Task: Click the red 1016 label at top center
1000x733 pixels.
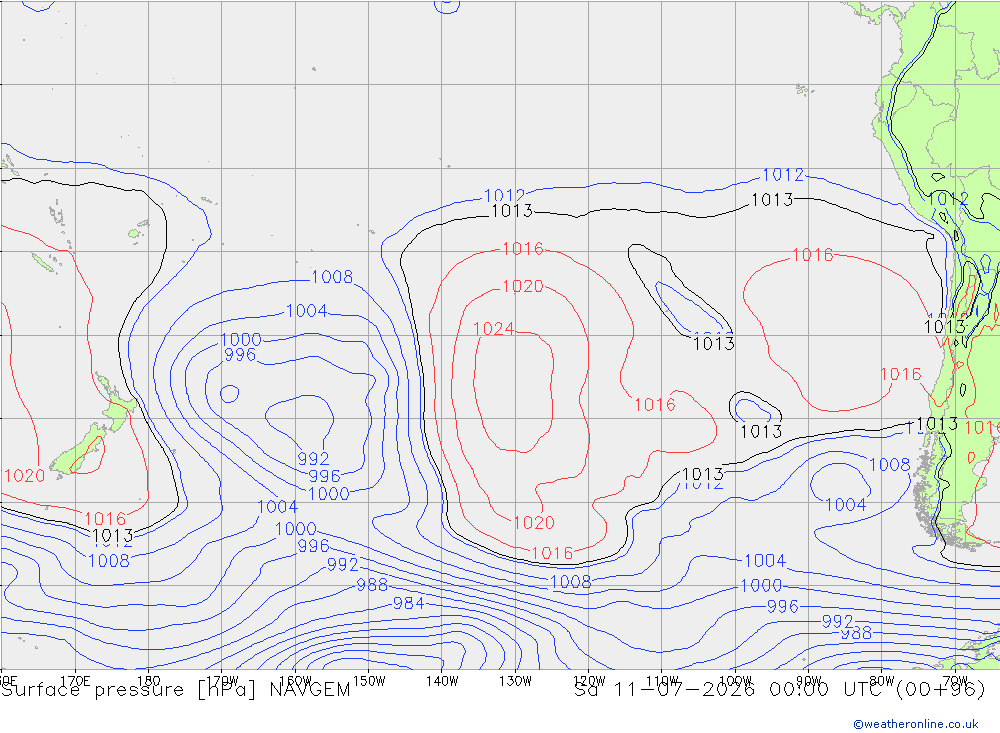Action: click(523, 249)
